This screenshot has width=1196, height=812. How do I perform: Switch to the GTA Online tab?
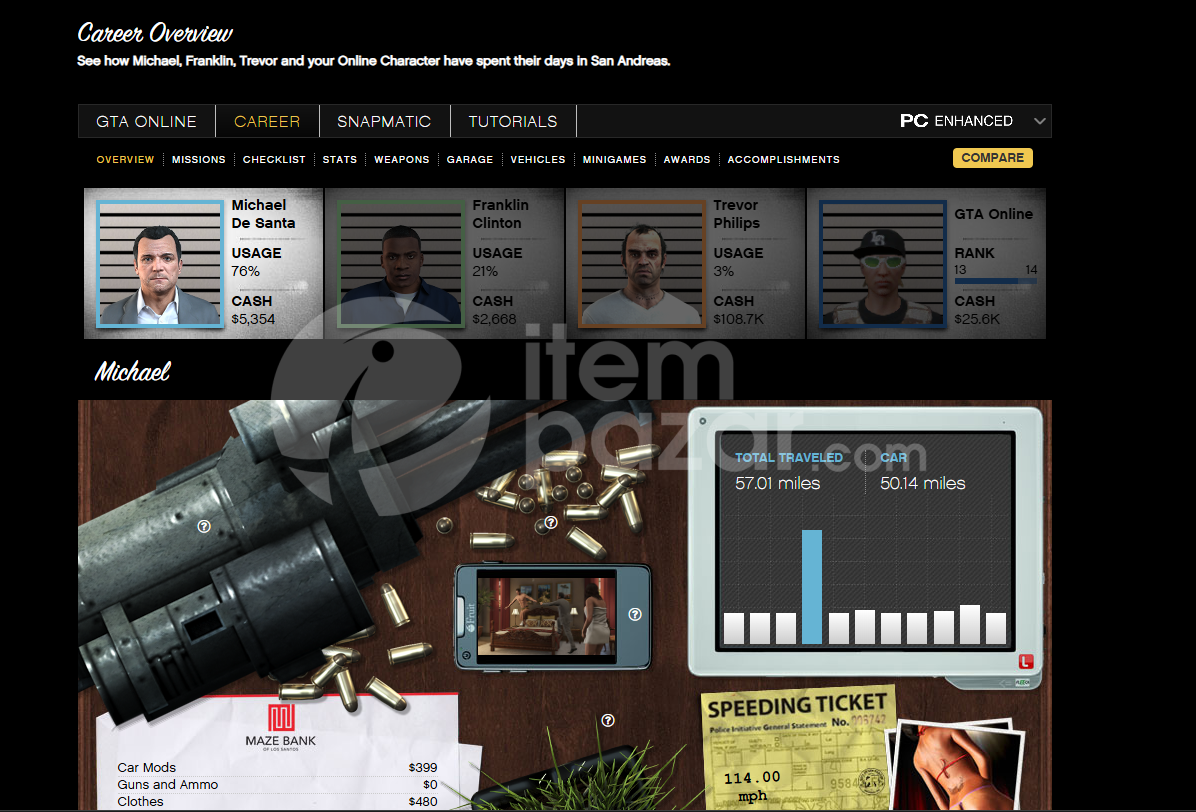(146, 121)
